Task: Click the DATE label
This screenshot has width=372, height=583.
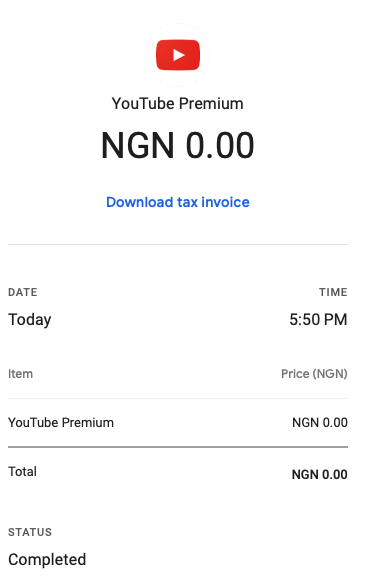Action: (x=23, y=292)
